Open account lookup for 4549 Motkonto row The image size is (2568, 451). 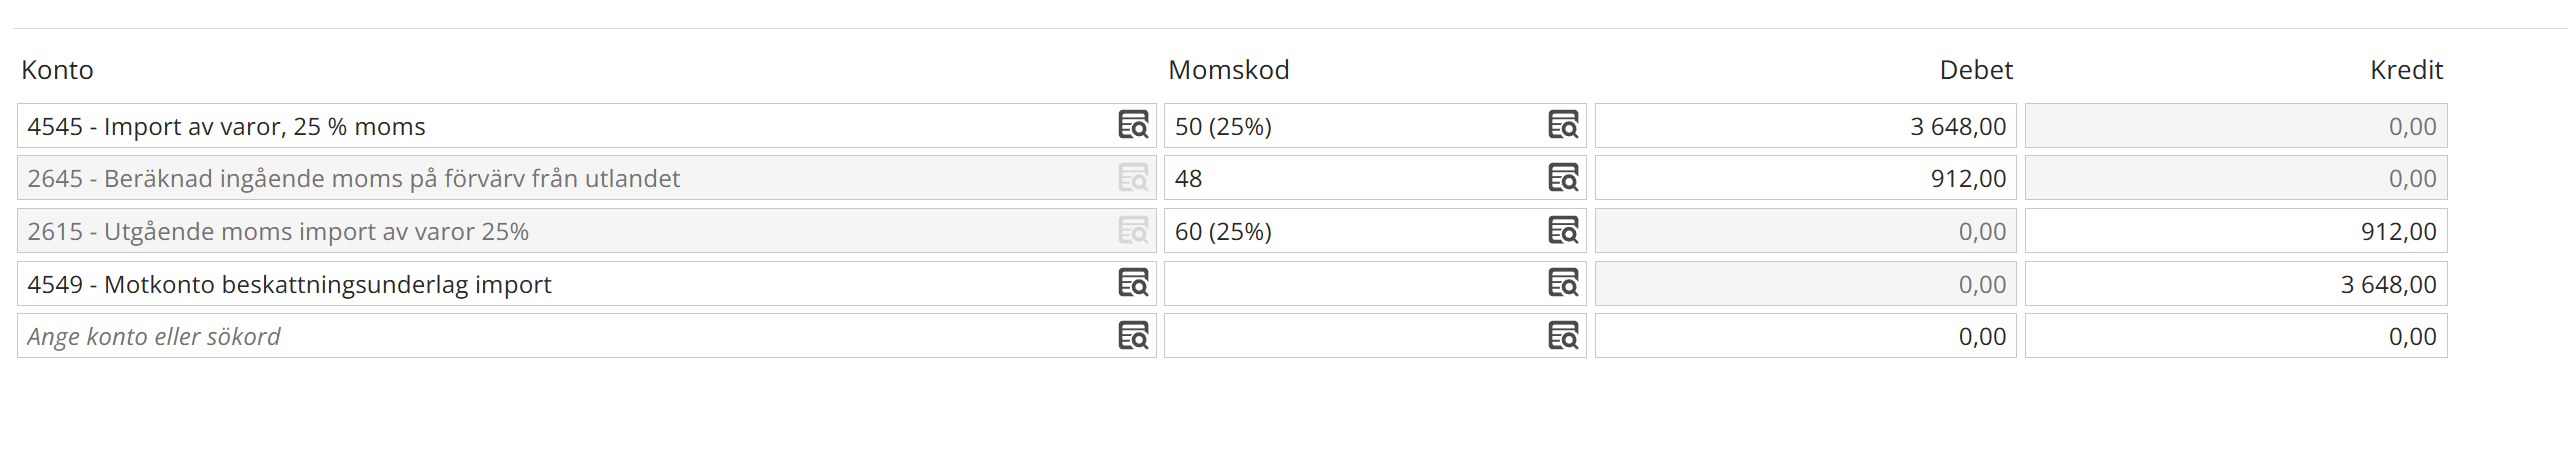pyautogui.click(x=1132, y=284)
